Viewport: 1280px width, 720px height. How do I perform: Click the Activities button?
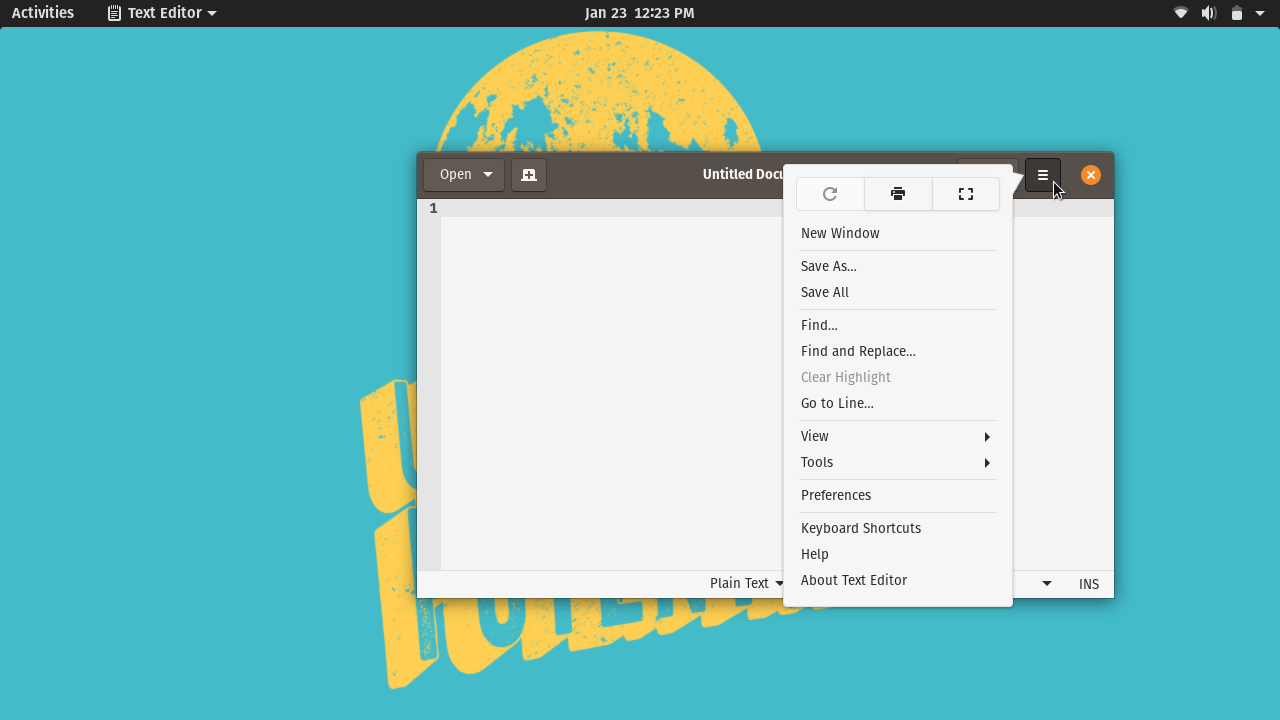click(x=43, y=13)
